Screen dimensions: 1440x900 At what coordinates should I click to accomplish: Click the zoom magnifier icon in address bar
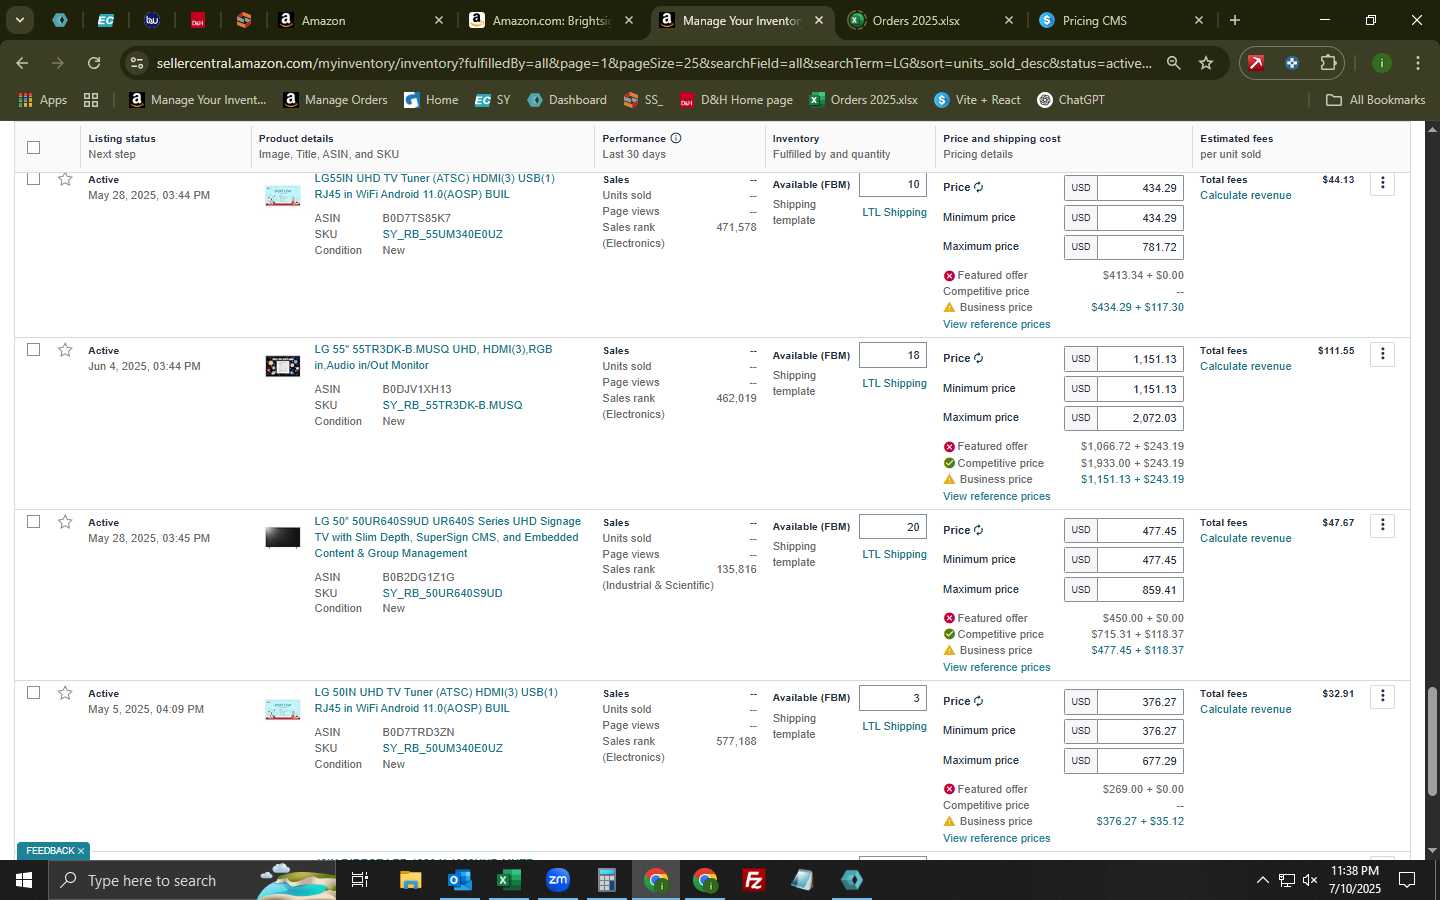[x=1173, y=63]
